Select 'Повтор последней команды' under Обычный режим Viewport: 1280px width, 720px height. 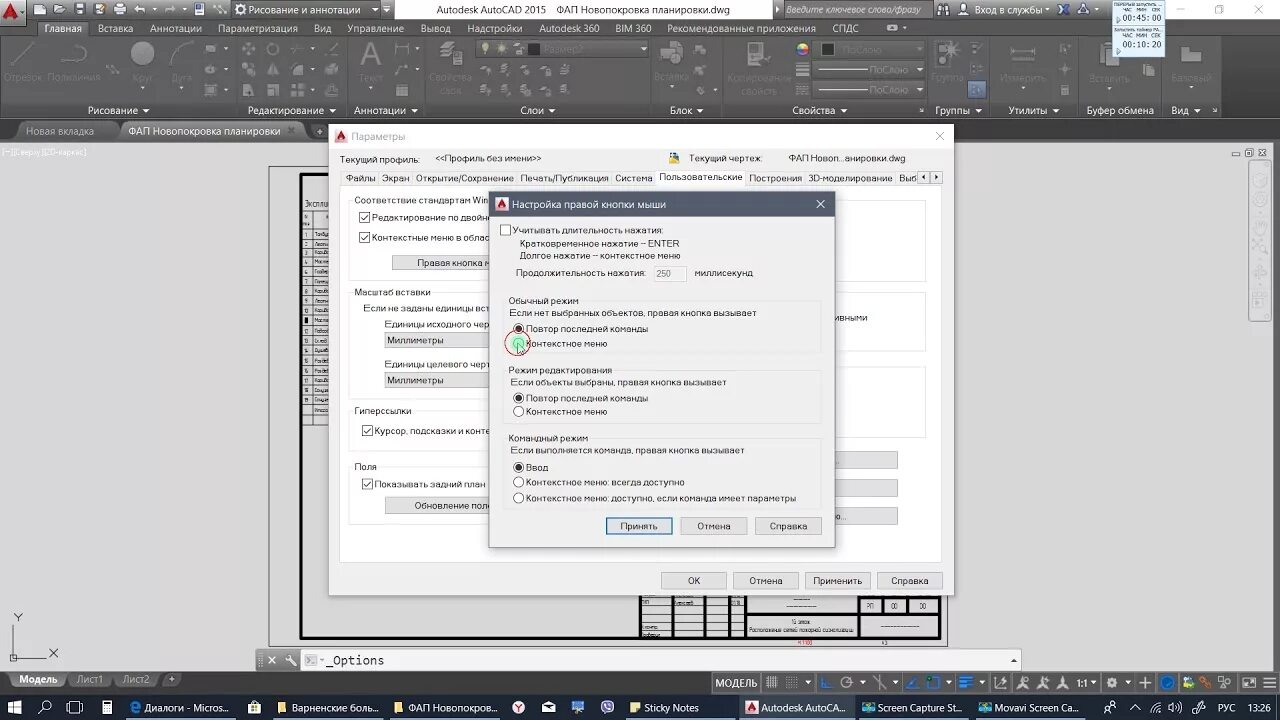tap(518, 329)
